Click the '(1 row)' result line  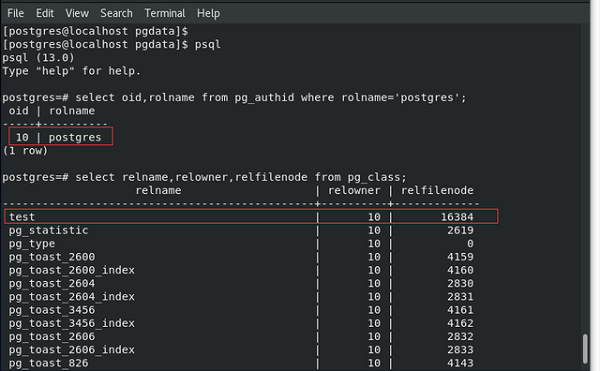tap(25, 151)
